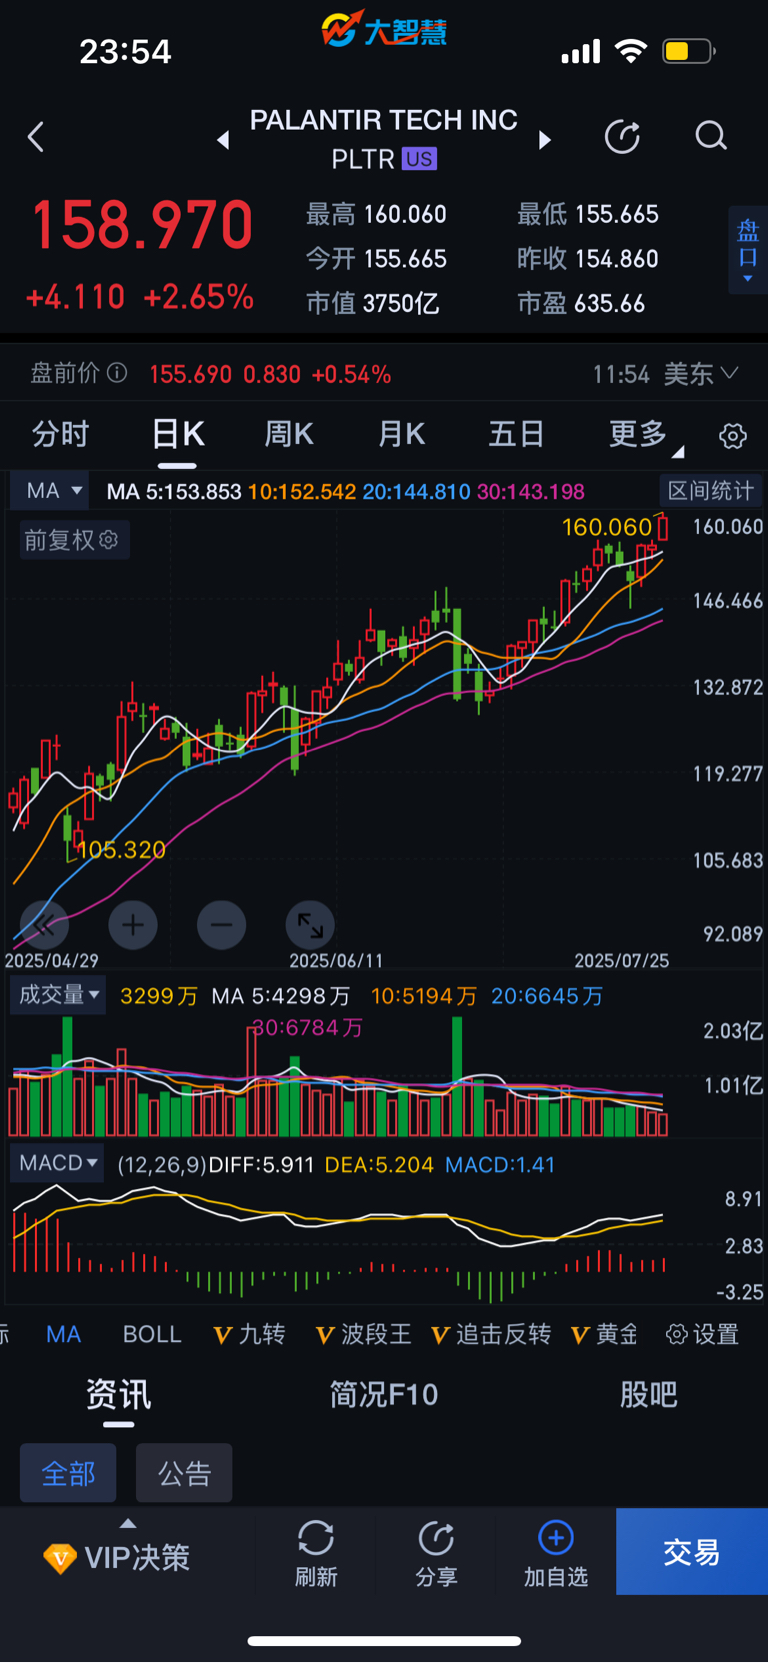Screen dimensions: 768x1663
Task: Select 追击反转 VIP indicator
Action: [x=491, y=1334]
